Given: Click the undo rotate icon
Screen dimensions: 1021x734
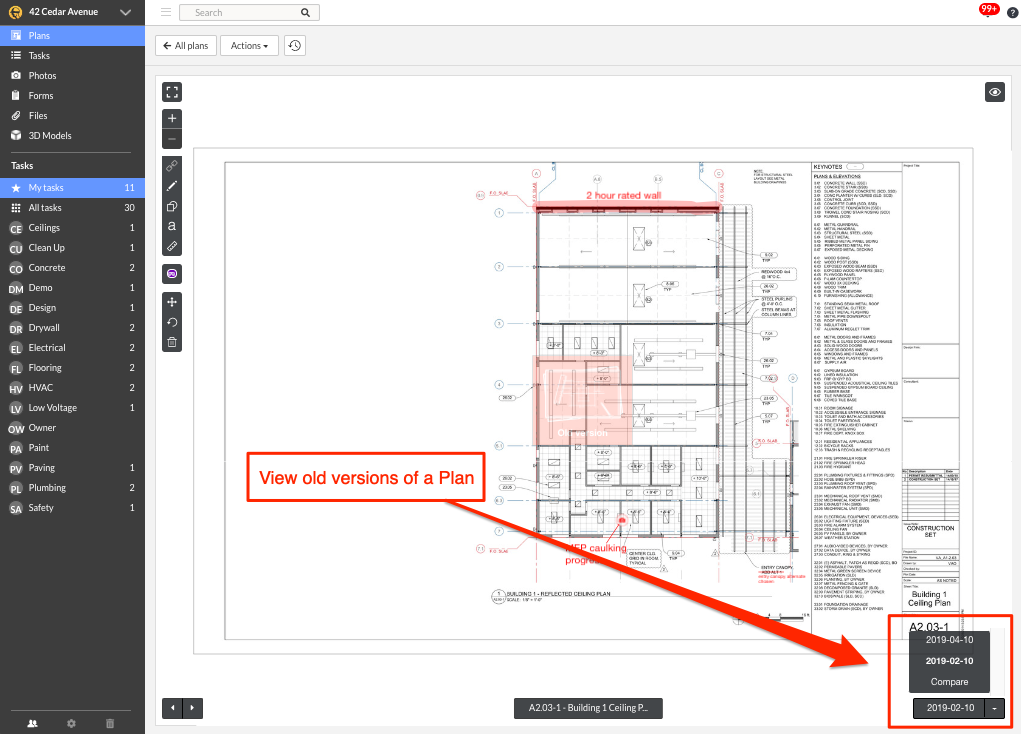Looking at the screenshot, I should (171, 321).
